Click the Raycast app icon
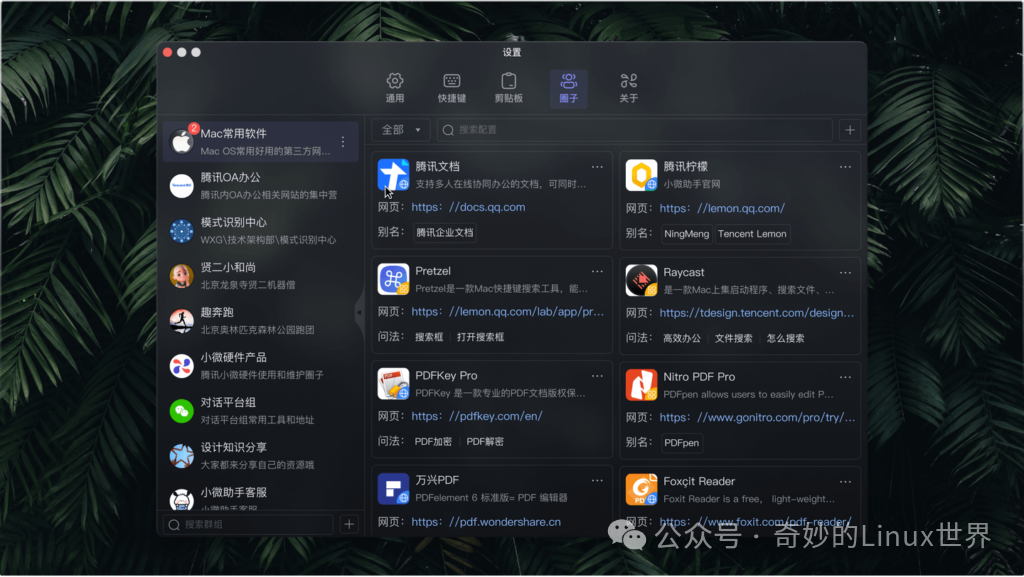Viewport: 1024px width, 577px height. [x=641, y=280]
